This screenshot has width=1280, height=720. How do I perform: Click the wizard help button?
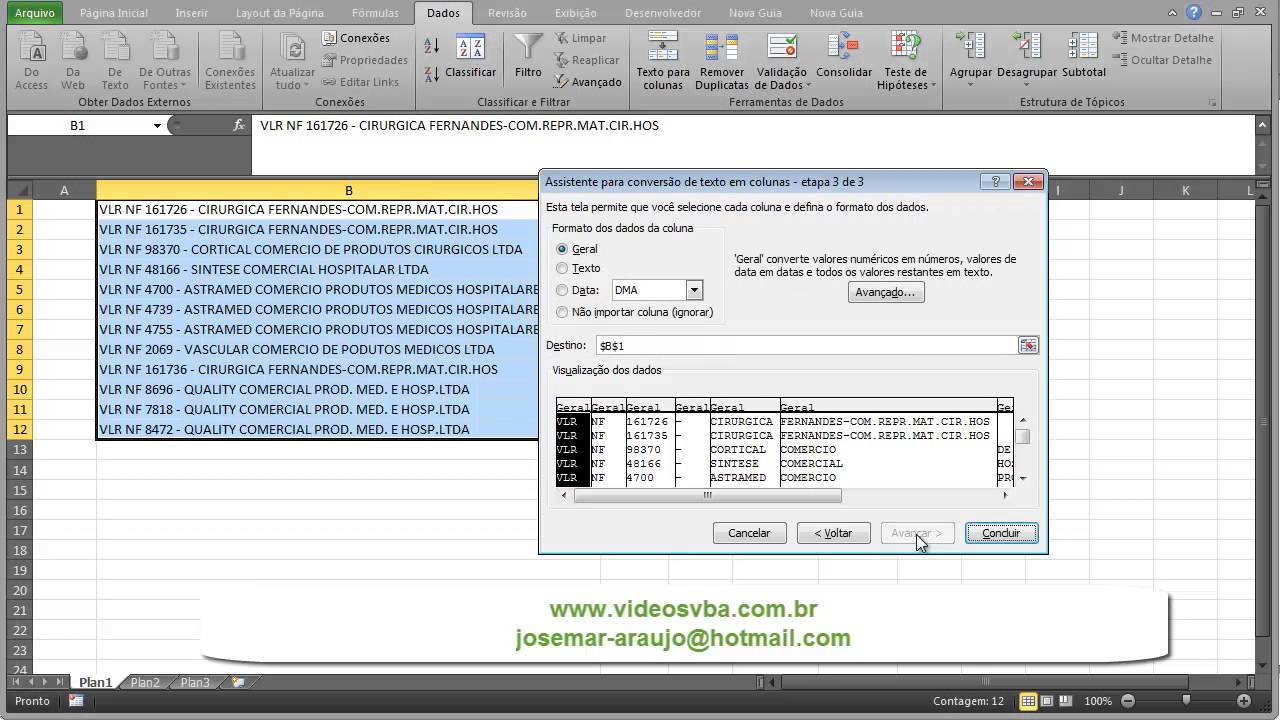pos(995,182)
